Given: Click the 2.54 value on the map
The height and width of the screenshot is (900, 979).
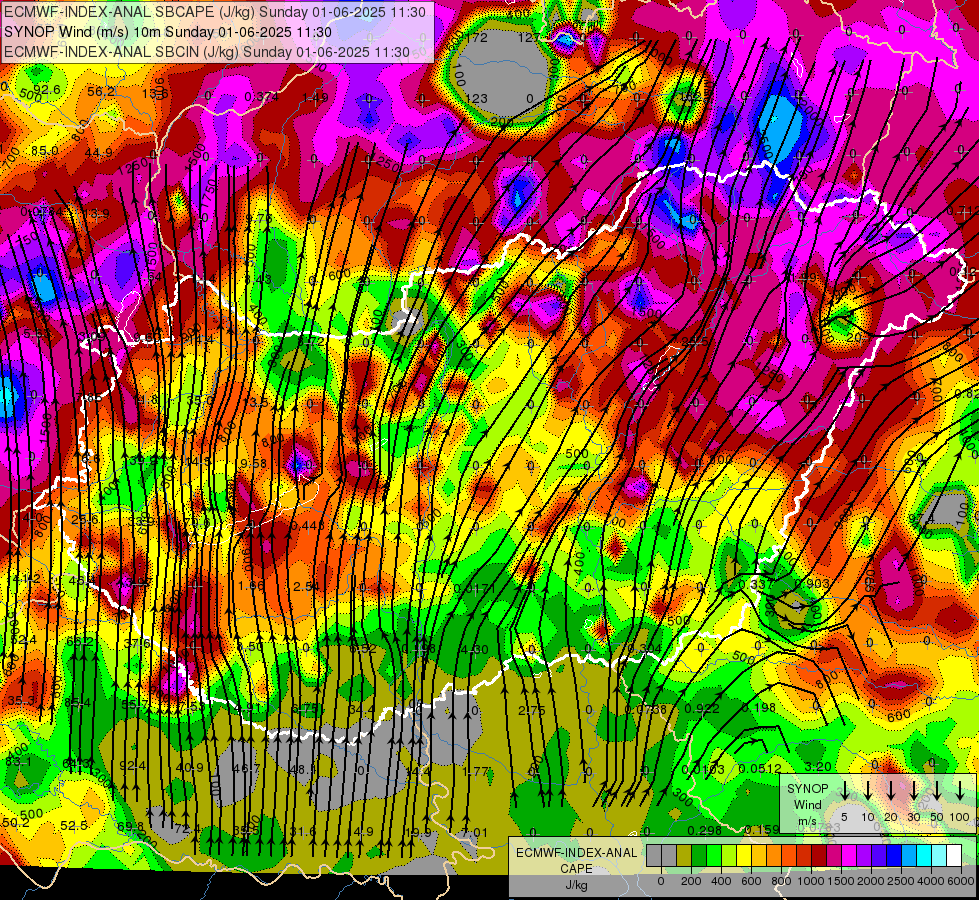Looking at the screenshot, I should [307, 586].
